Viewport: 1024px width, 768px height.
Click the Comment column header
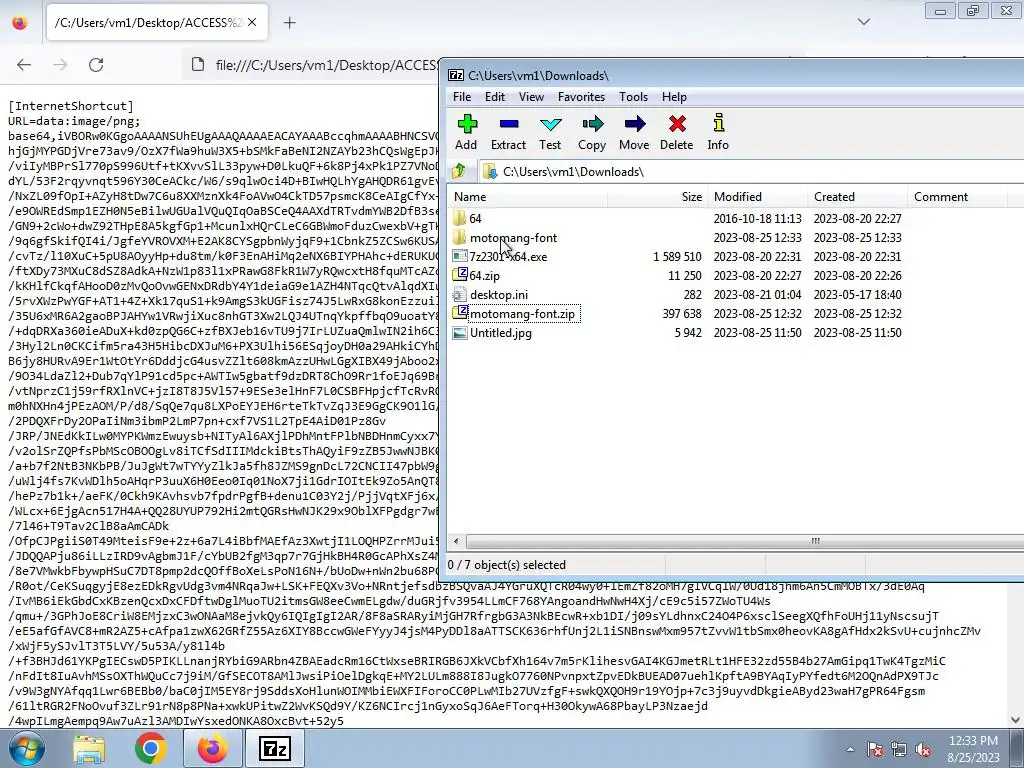pyautogui.click(x=957, y=197)
